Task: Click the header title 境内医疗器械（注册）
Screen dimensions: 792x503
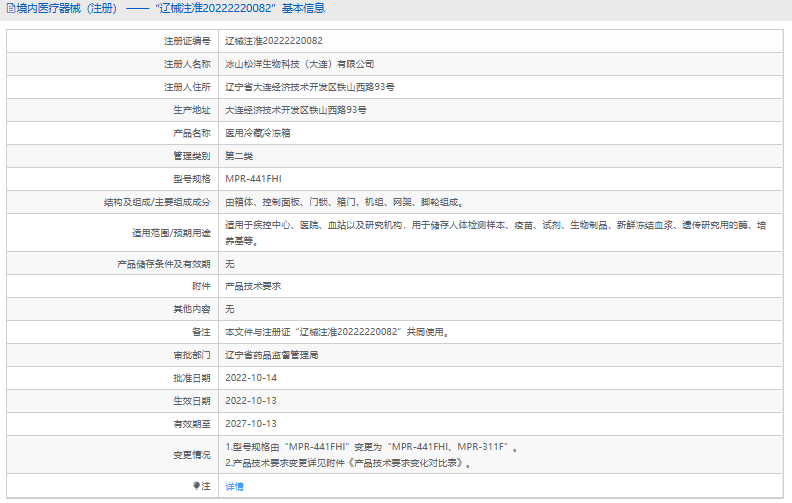Action: pyautogui.click(x=67, y=9)
